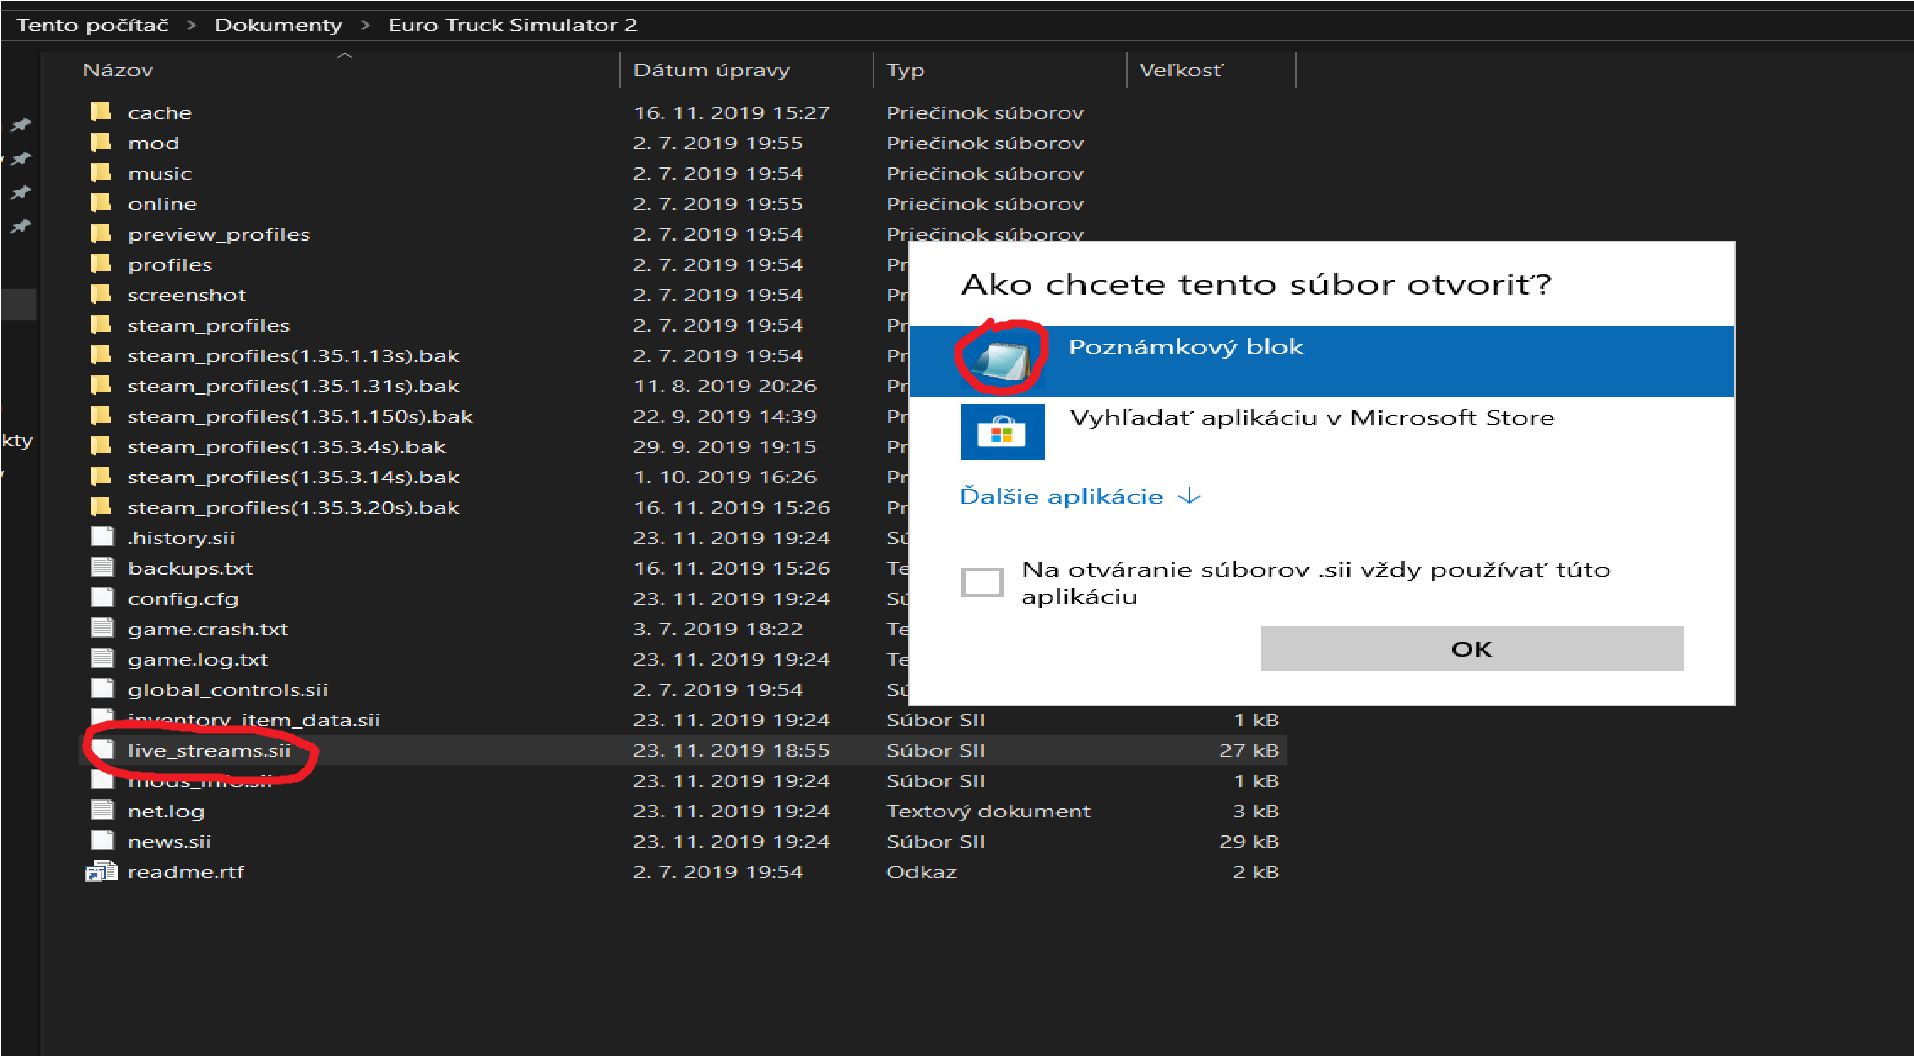Click the 27 kB size cell
The image size is (1914, 1056).
pos(1249,750)
